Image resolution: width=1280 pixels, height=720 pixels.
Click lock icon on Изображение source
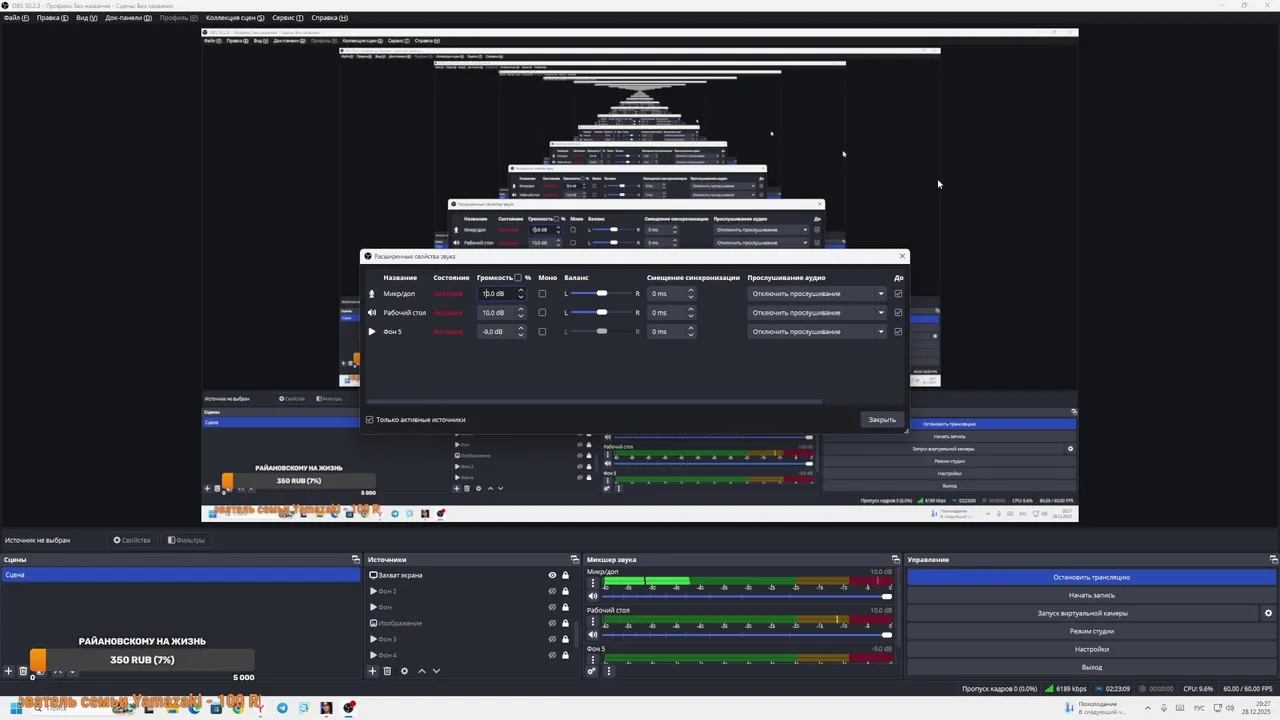click(565, 623)
